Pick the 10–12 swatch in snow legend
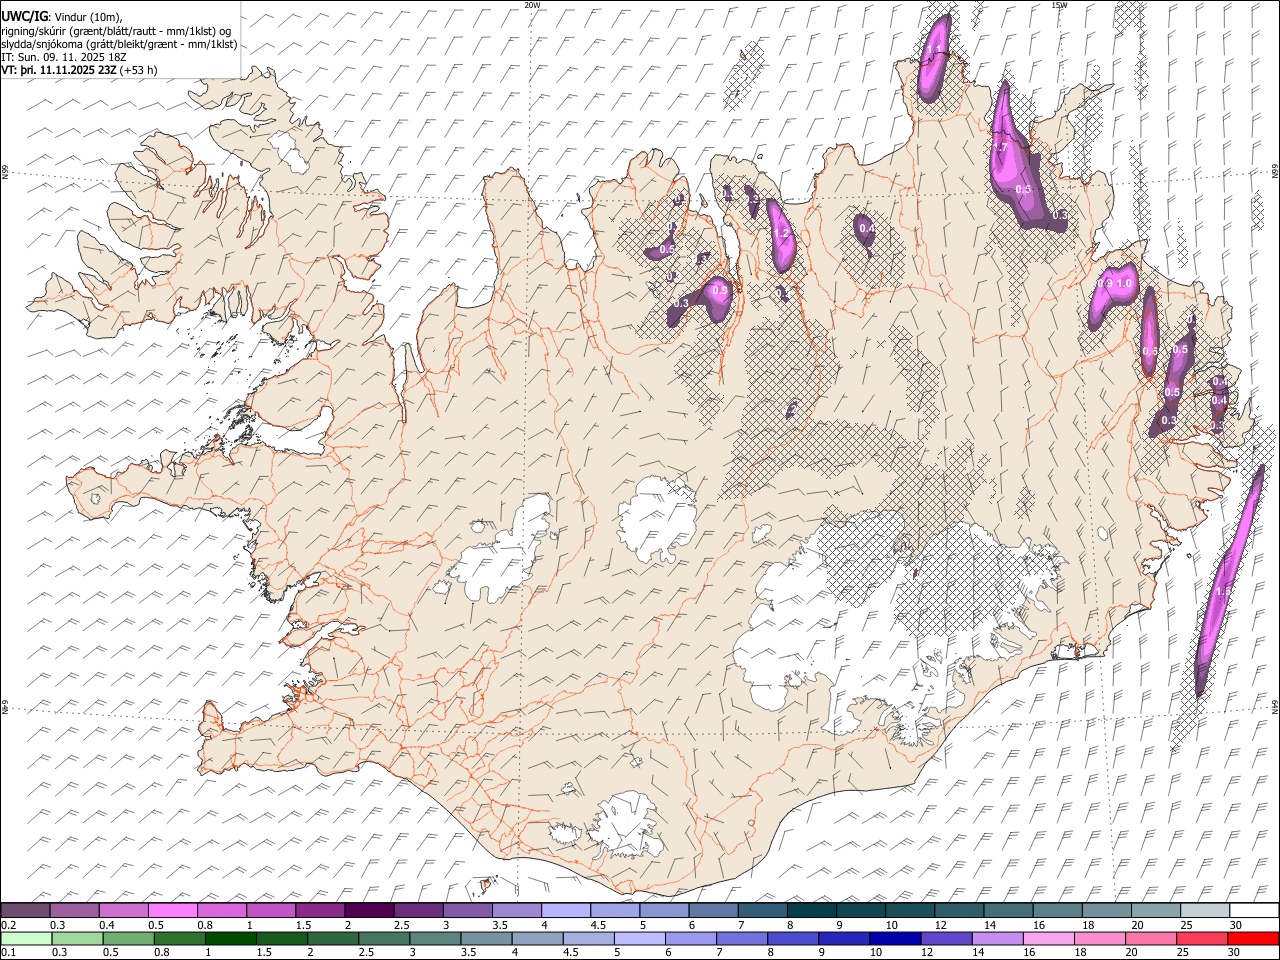 (x=909, y=911)
